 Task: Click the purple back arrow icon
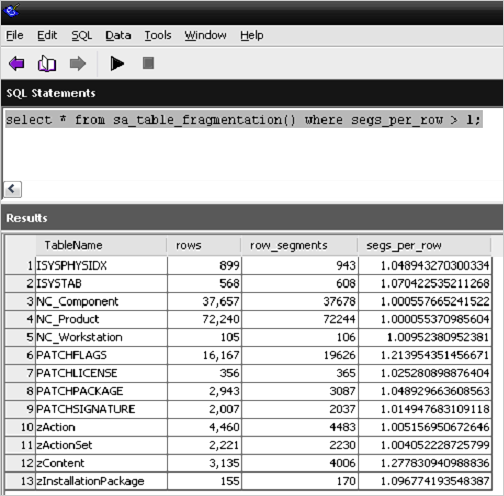tap(16, 63)
